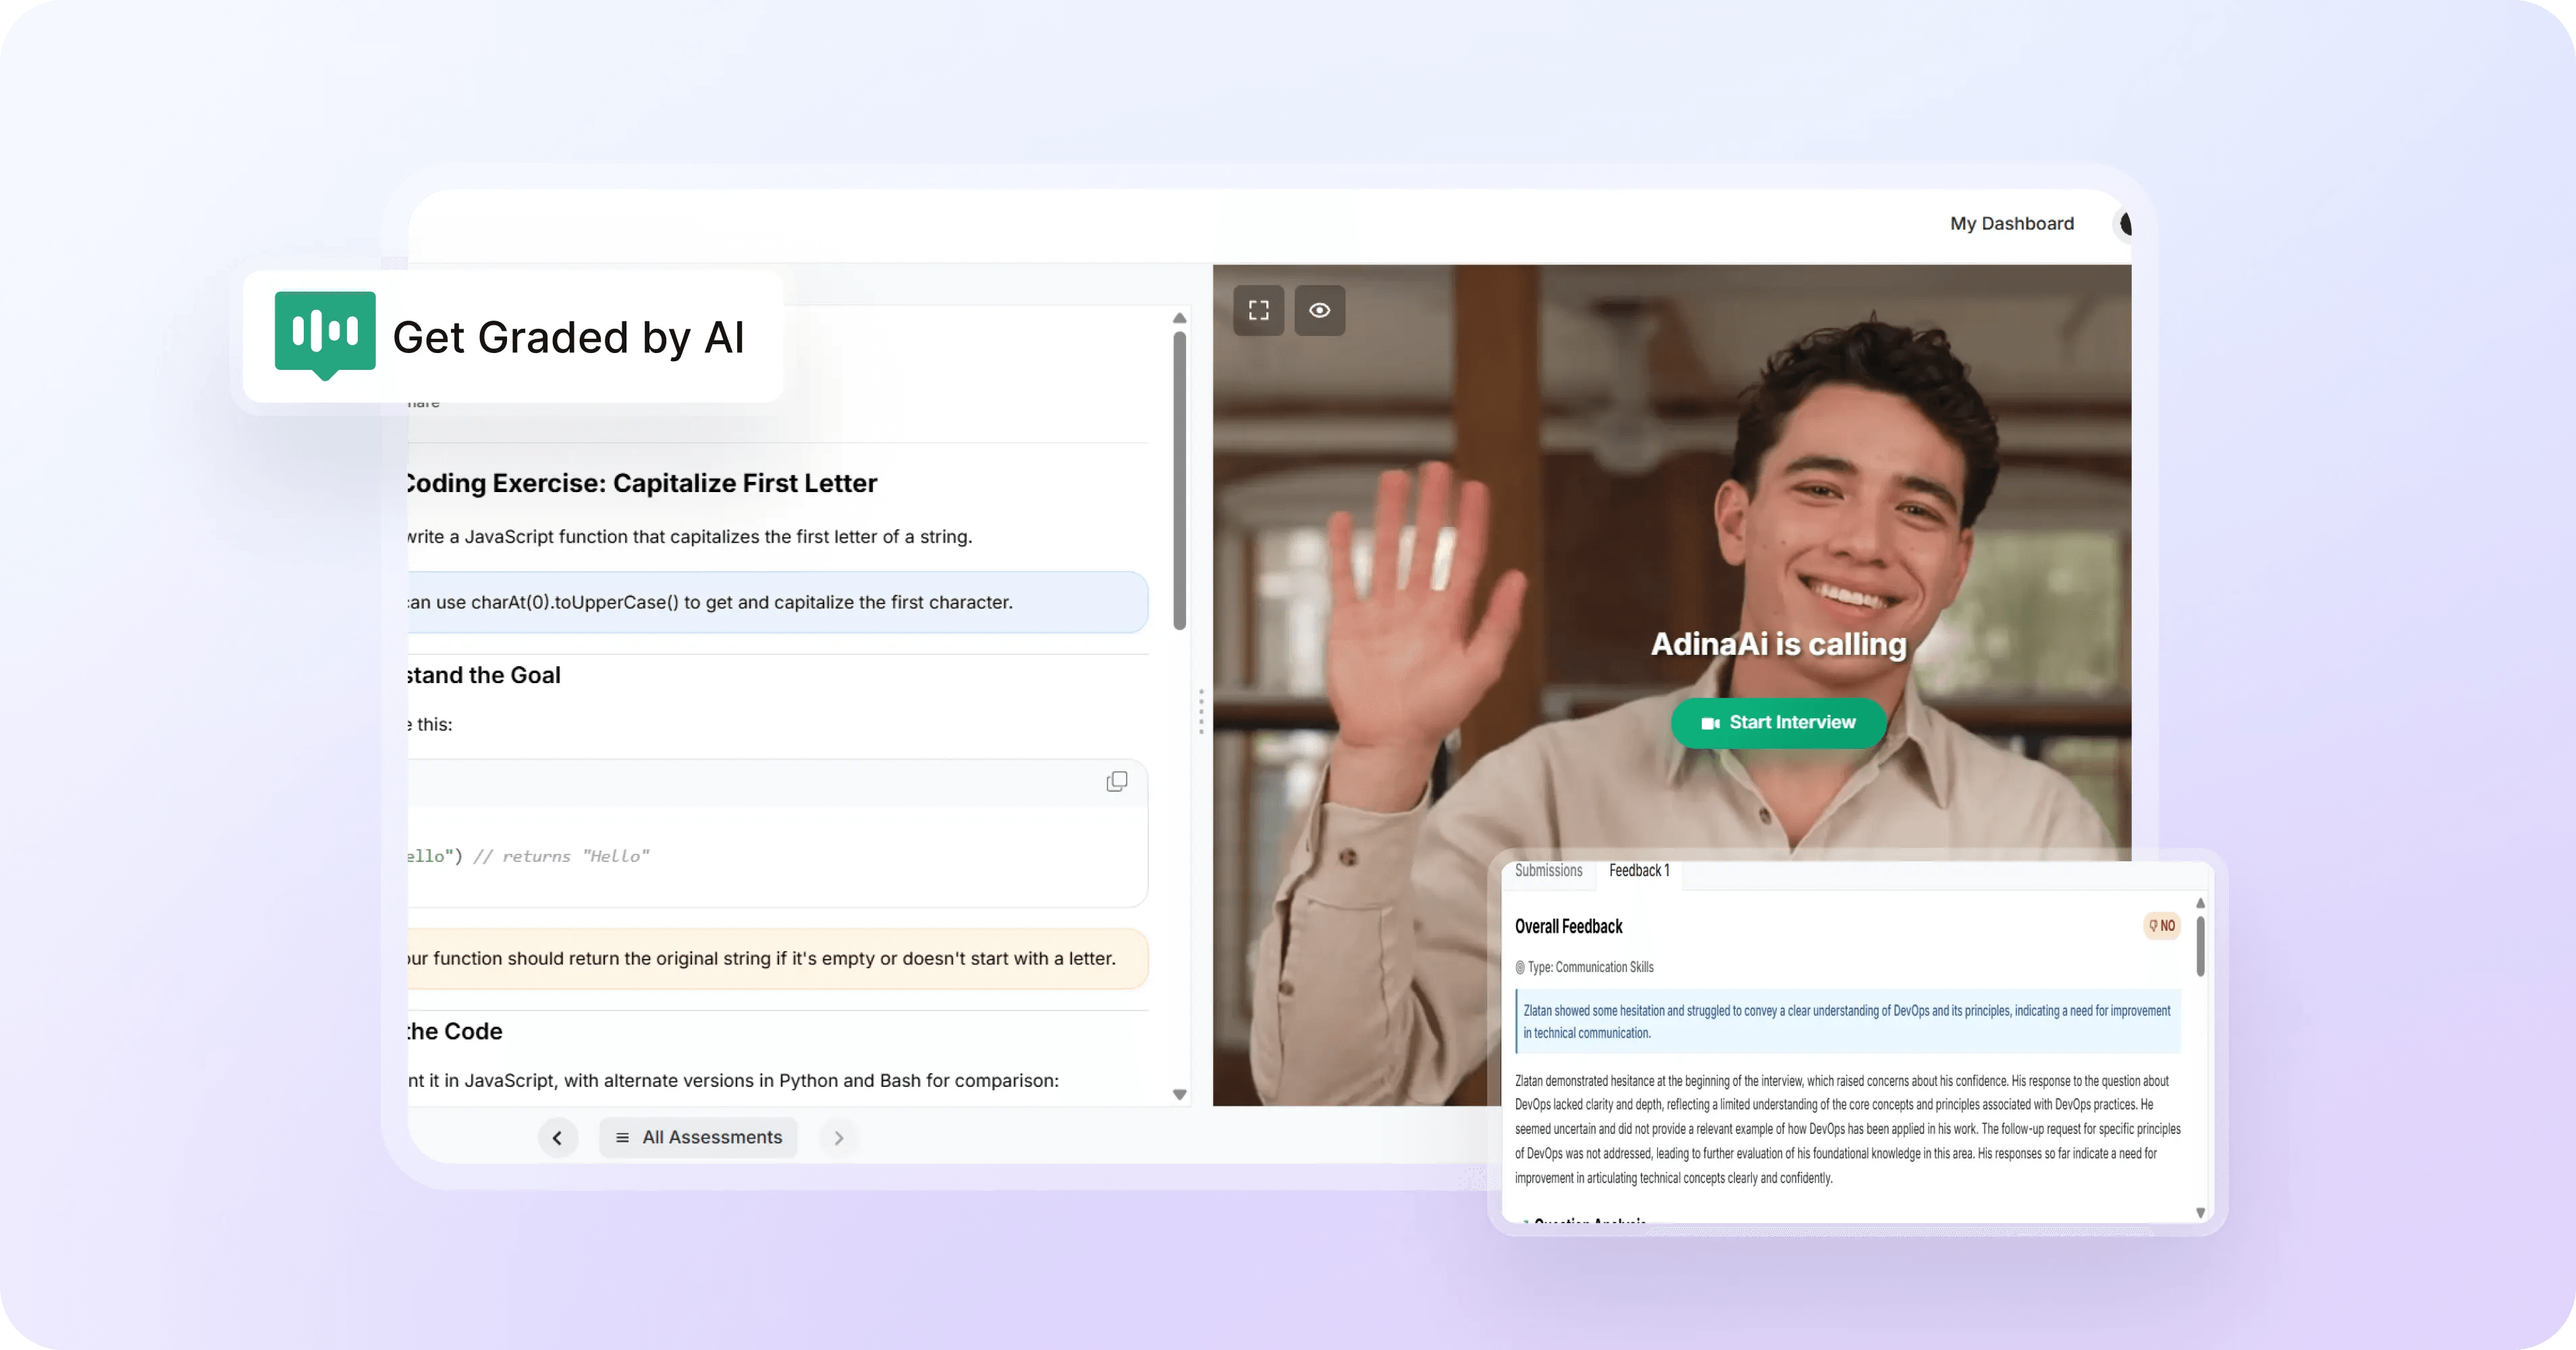Open the All Assessments list menu
The width and height of the screenshot is (2576, 1350).
pos(698,1138)
